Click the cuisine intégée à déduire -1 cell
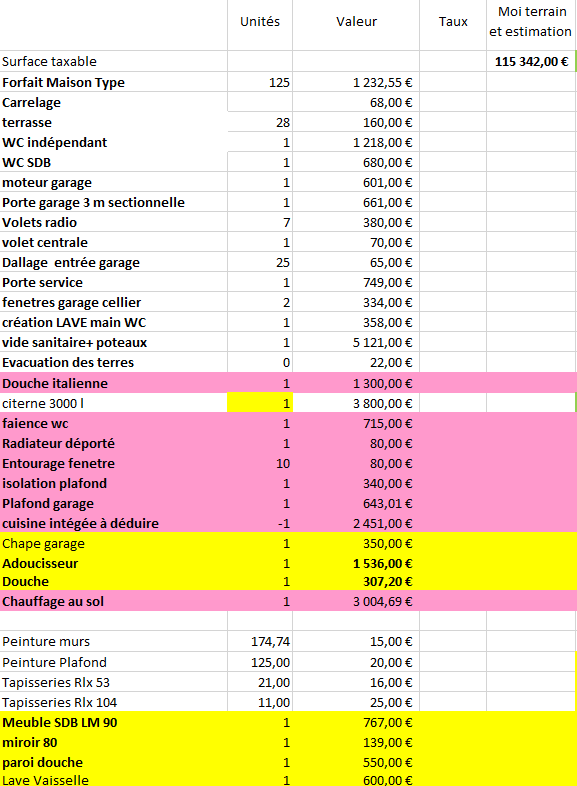577x786 pixels. pos(260,523)
